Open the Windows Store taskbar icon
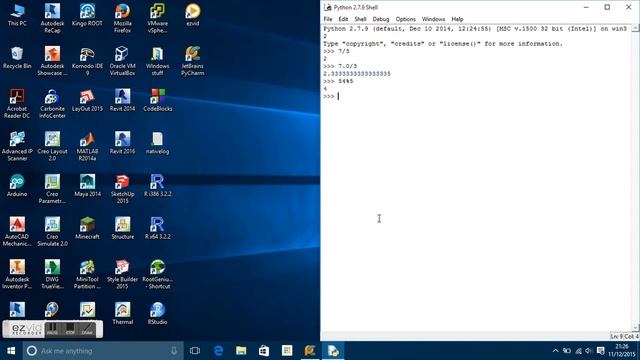Viewport: 640px width, 360px height. [x=264, y=351]
